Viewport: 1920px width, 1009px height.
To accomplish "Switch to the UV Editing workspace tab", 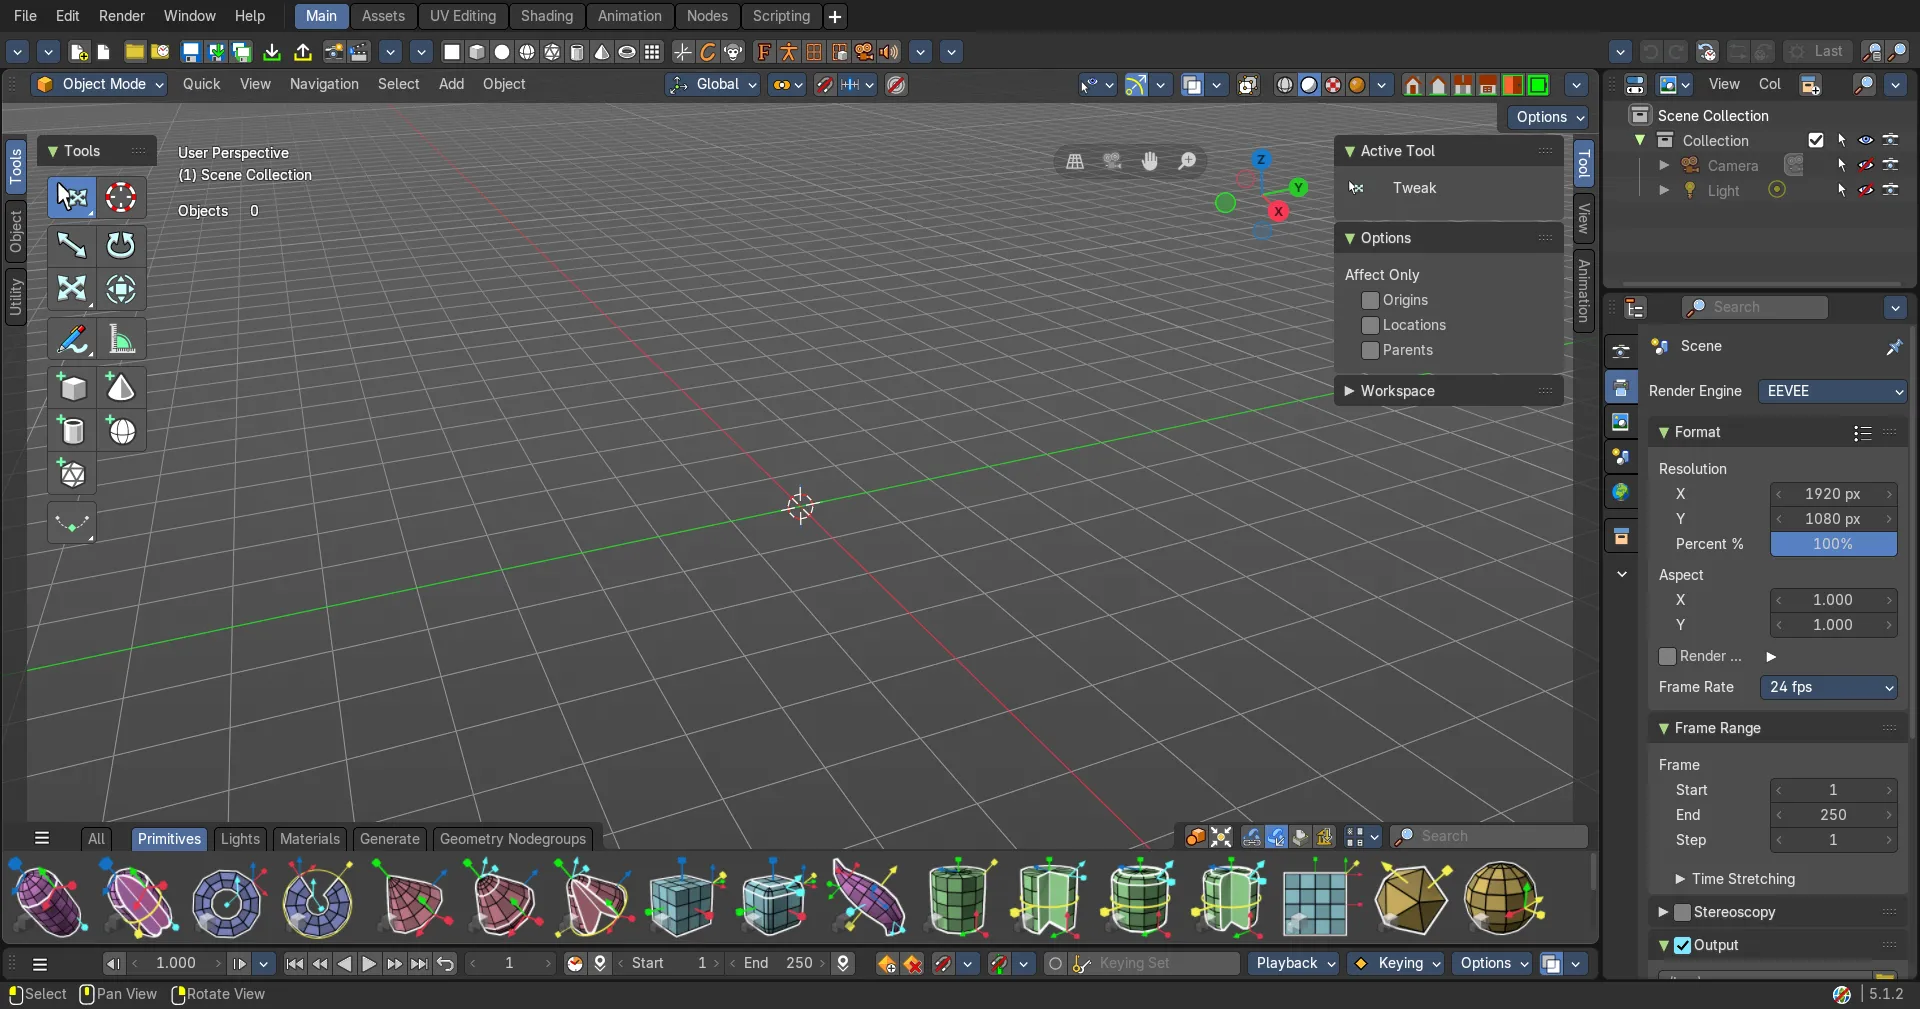I will pos(462,16).
